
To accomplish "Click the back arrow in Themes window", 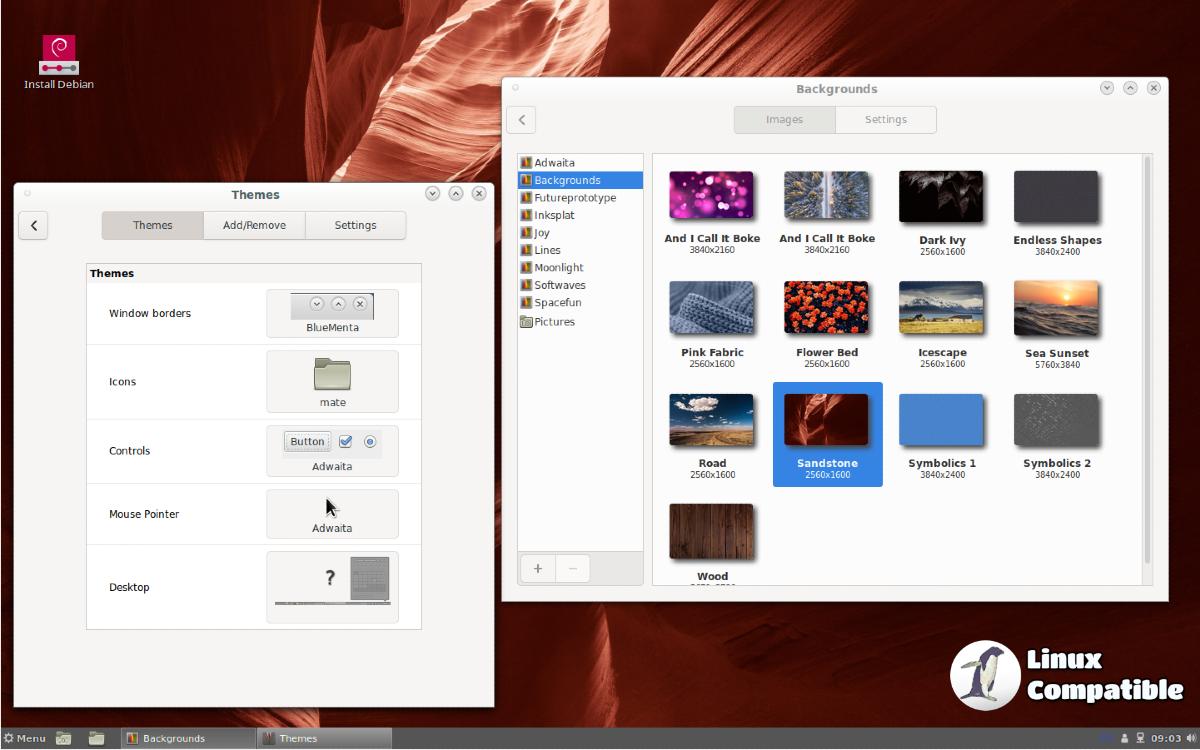I will [x=34, y=225].
